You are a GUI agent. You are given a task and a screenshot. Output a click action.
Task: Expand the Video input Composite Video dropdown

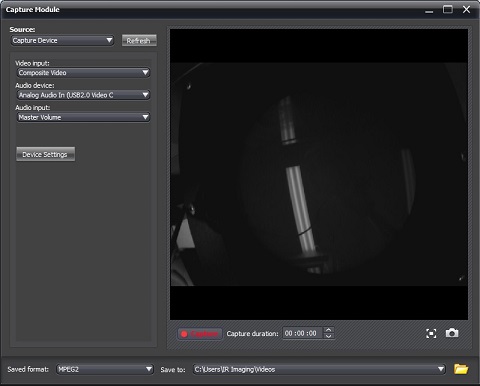click(83, 73)
